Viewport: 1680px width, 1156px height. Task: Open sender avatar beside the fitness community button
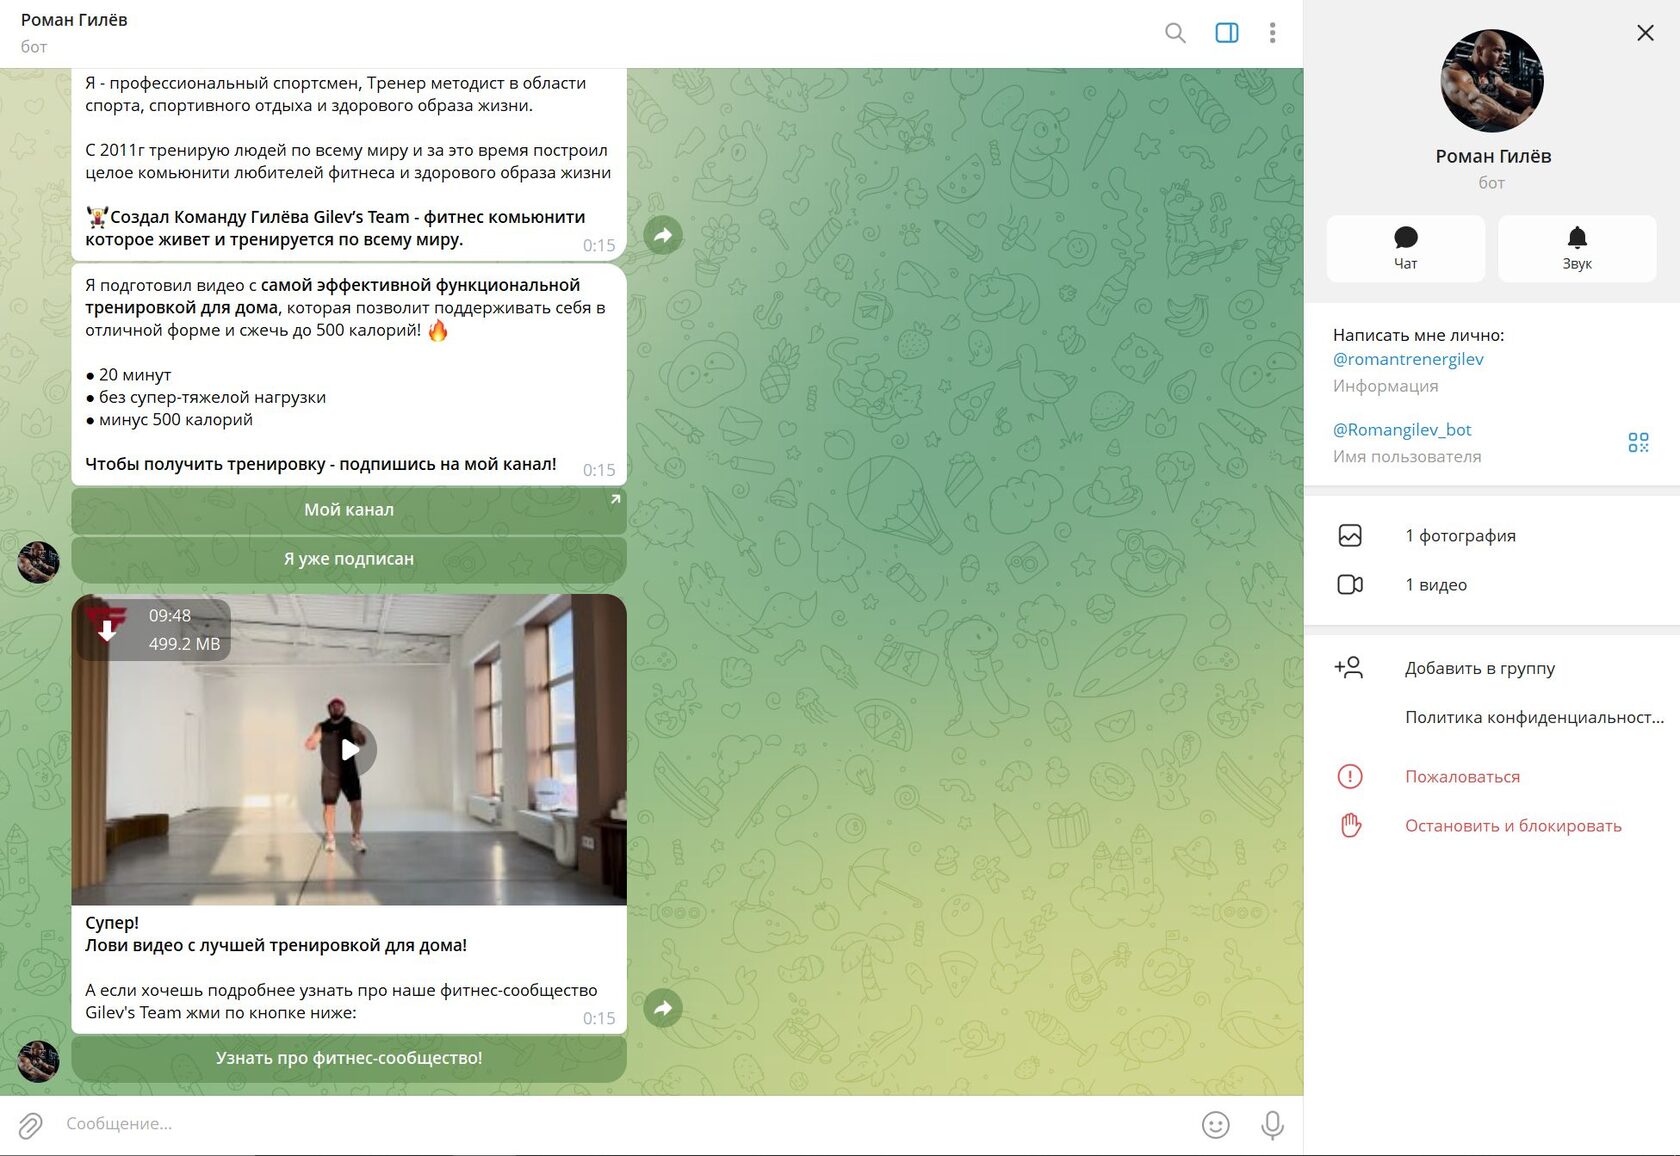tap(38, 1061)
